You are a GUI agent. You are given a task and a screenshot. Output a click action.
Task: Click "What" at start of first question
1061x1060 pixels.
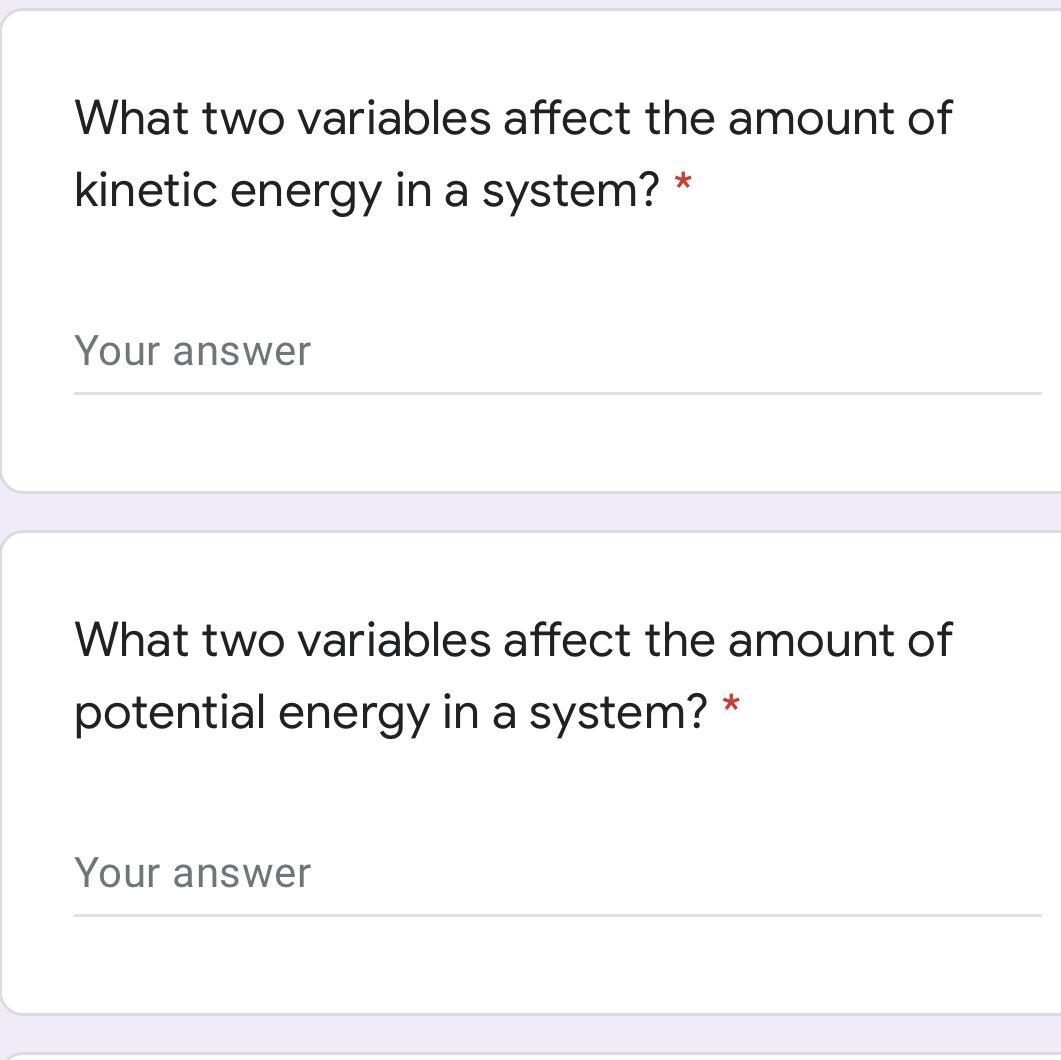[131, 118]
